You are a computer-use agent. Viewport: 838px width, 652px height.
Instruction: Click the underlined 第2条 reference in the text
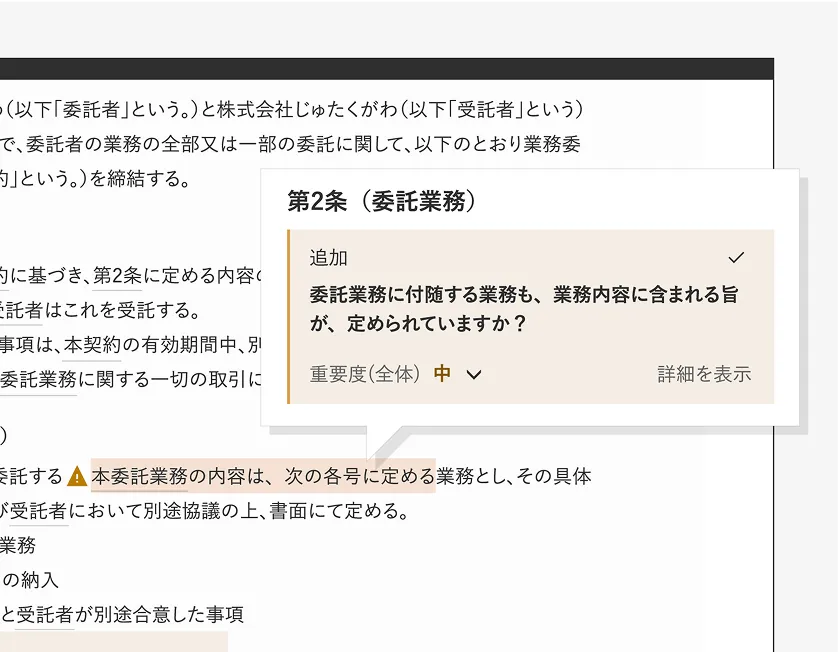[x=117, y=276]
